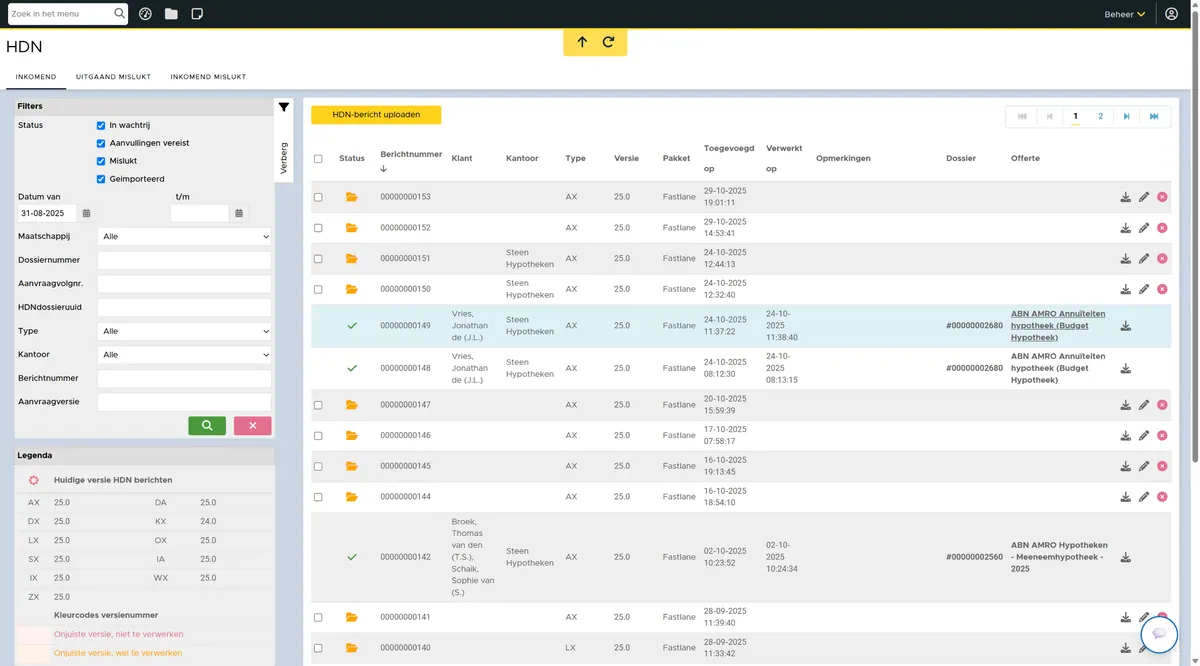Collapse the filter panel via Verberg
The width and height of the screenshot is (1200, 666).
click(x=283, y=158)
